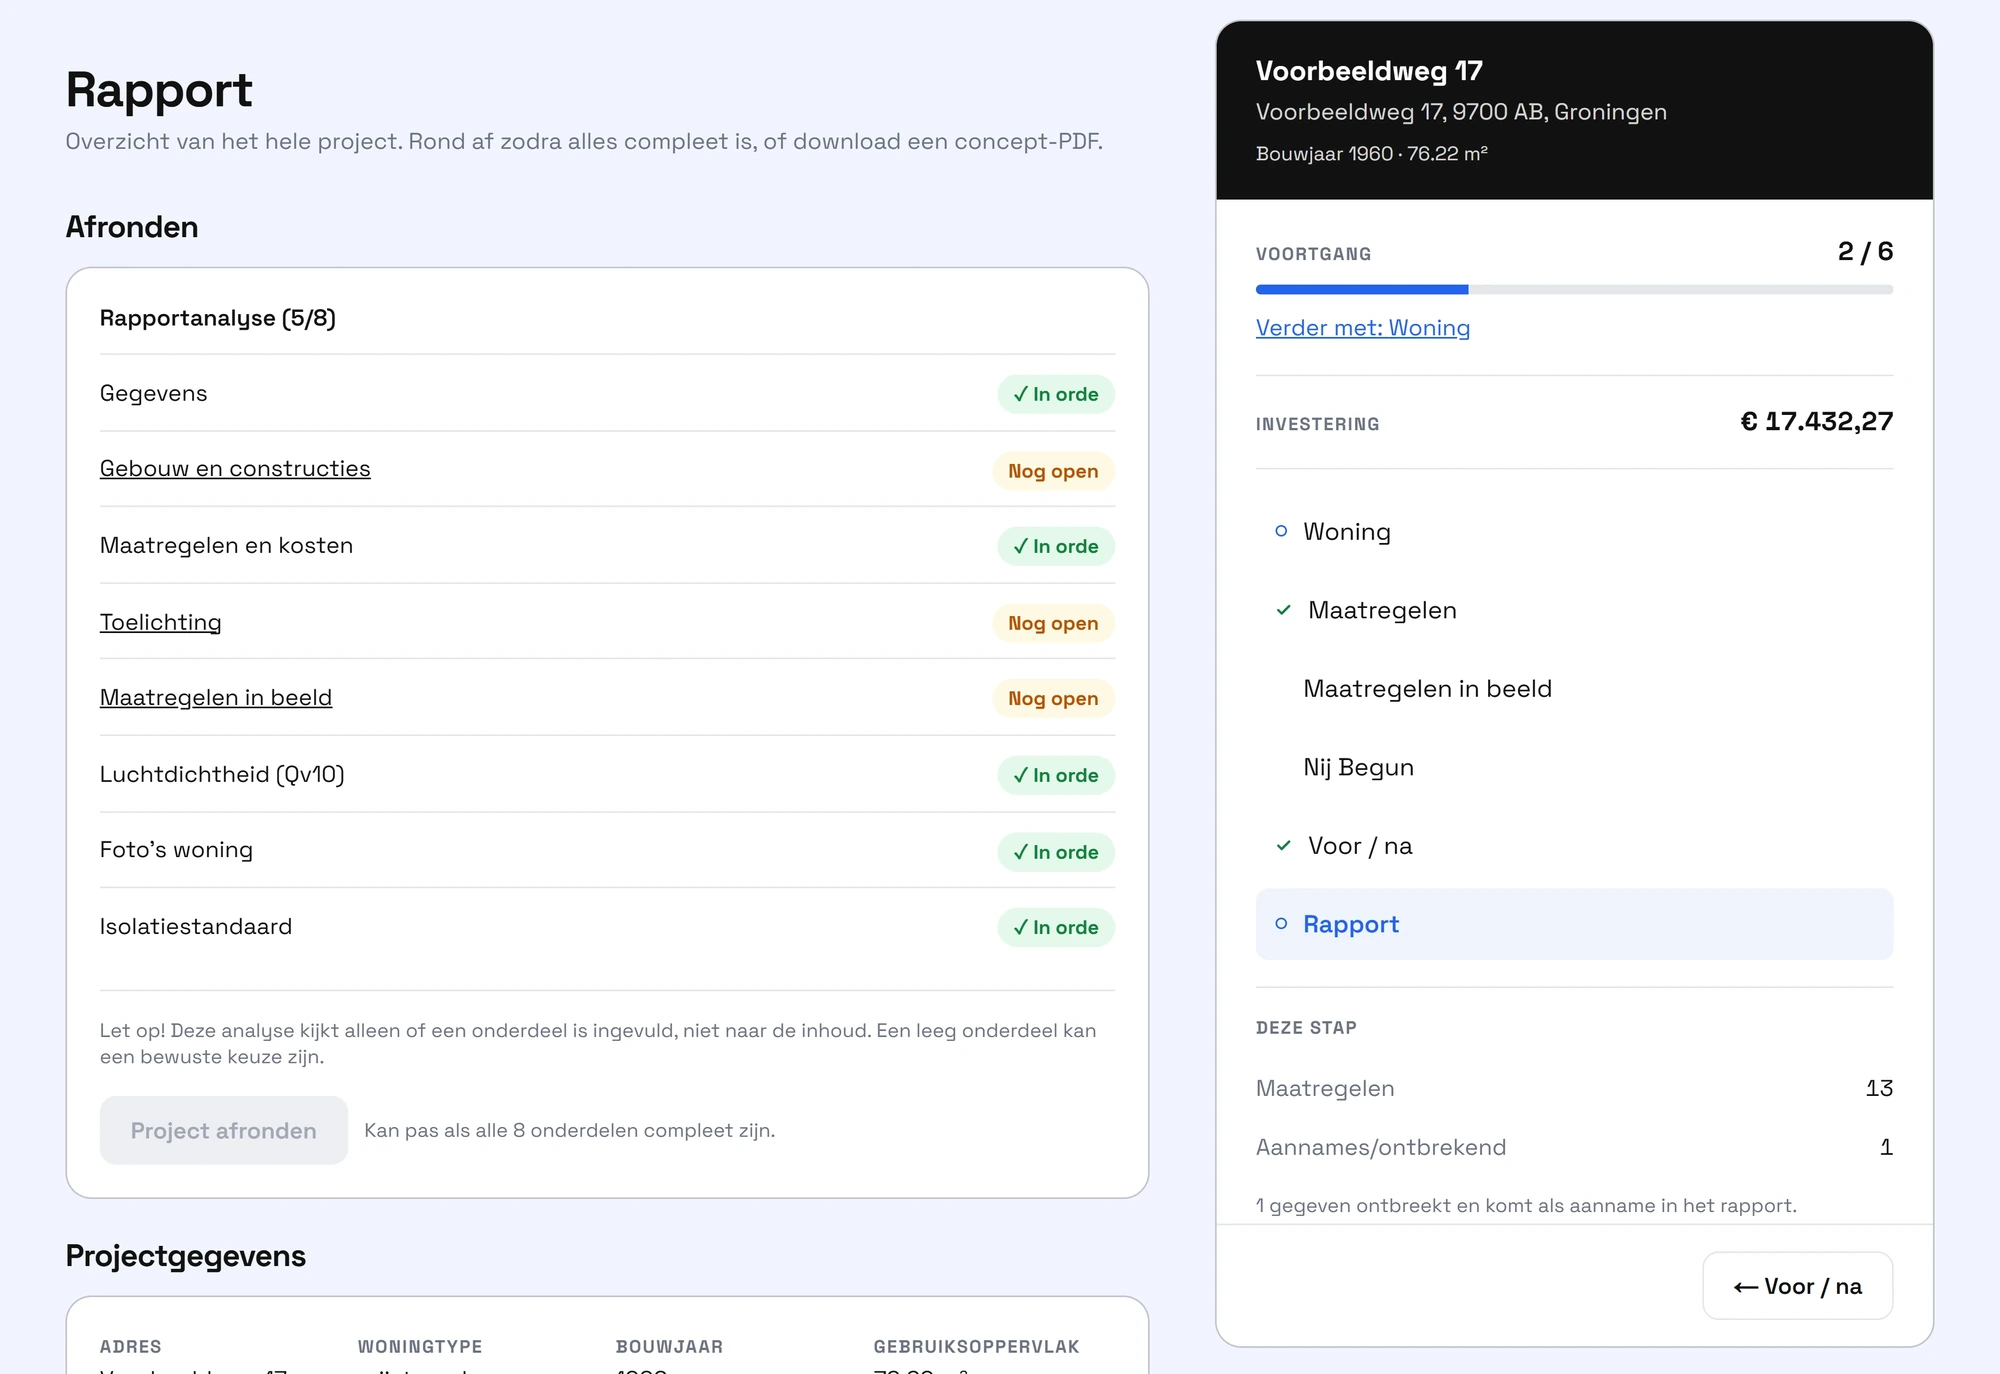Open the Toelichting link
This screenshot has width=2000, height=1374.
click(x=160, y=622)
